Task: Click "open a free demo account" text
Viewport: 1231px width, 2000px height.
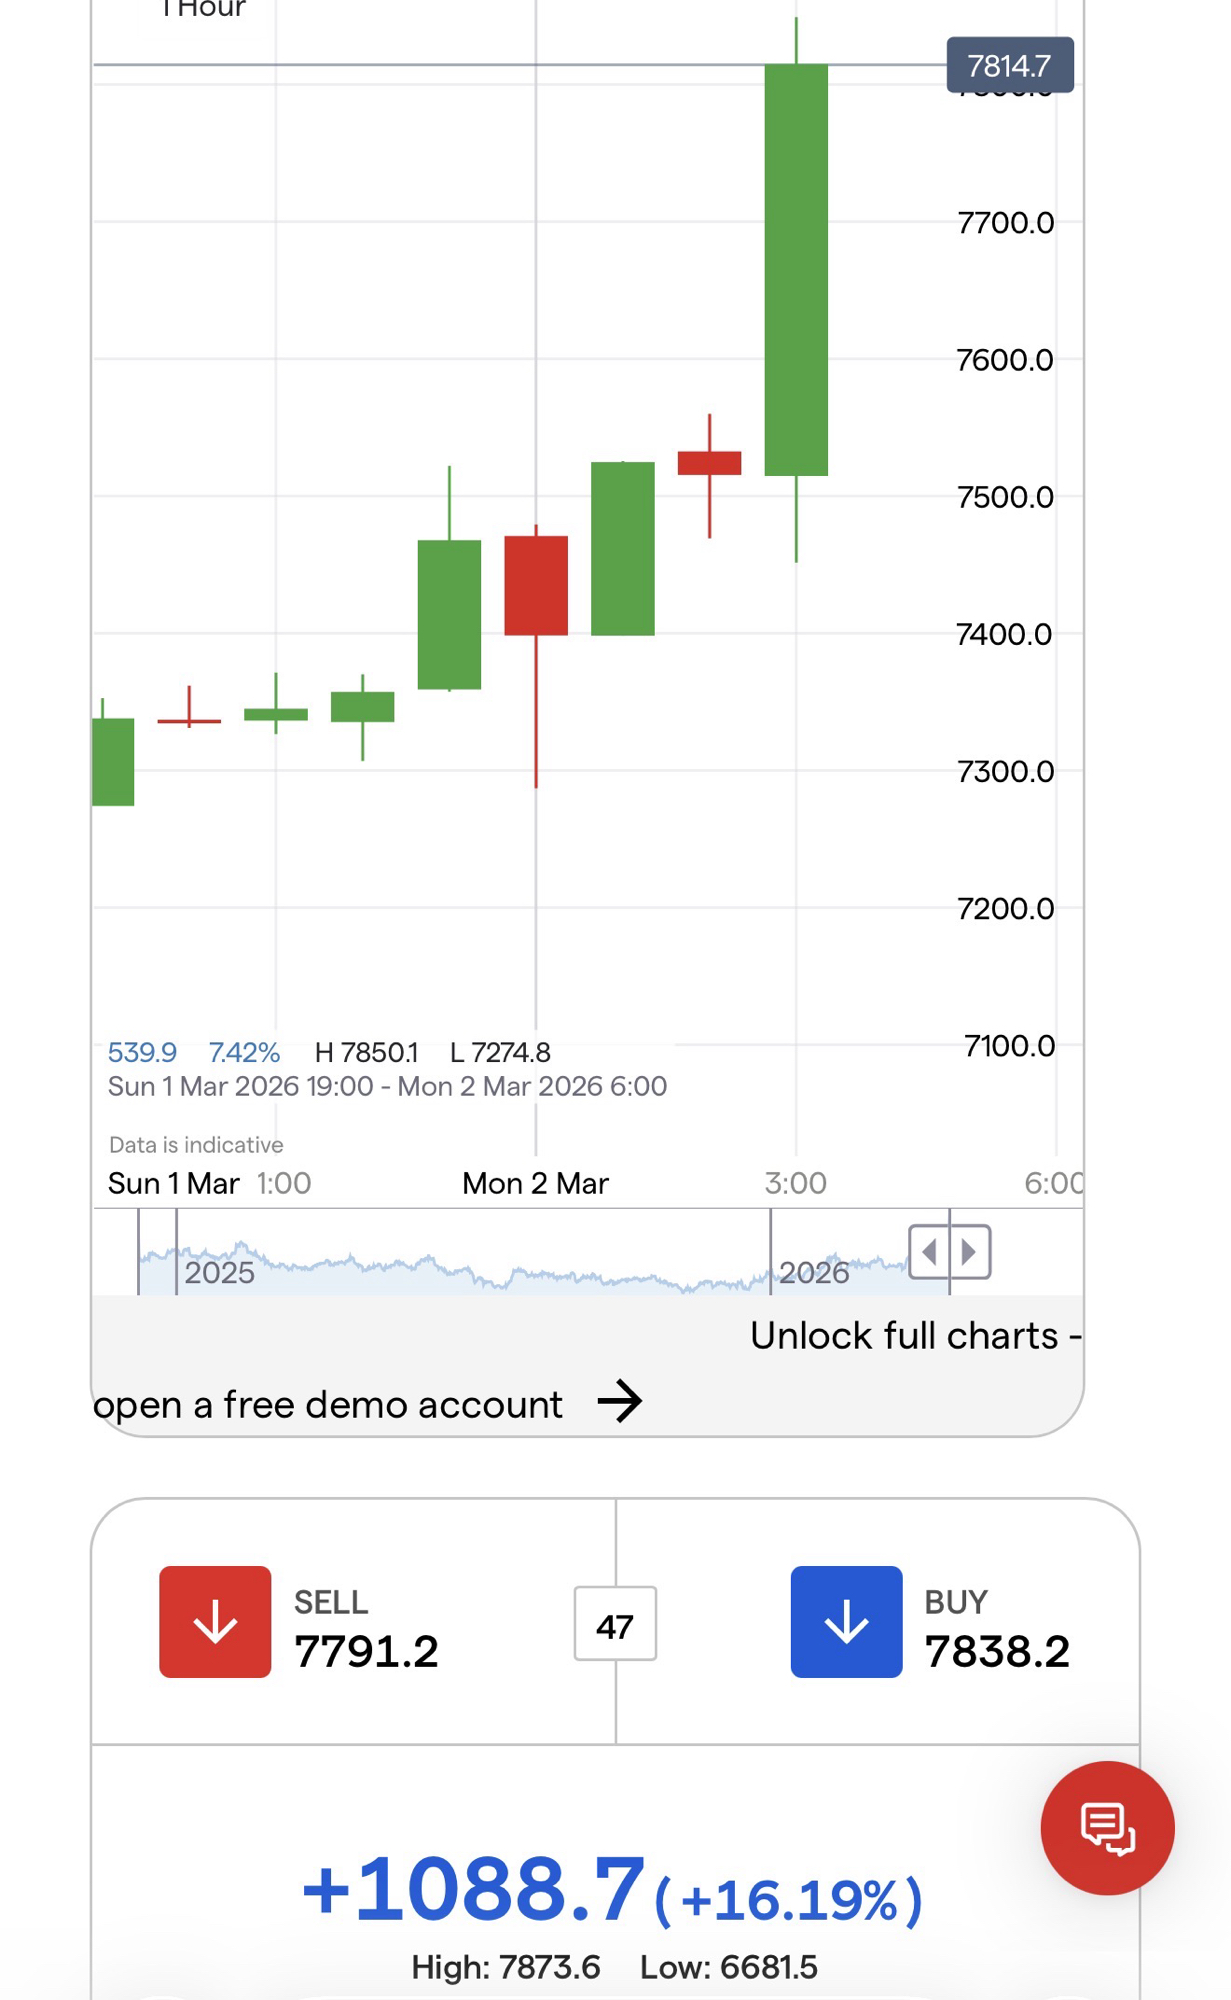Action: [x=328, y=1405]
